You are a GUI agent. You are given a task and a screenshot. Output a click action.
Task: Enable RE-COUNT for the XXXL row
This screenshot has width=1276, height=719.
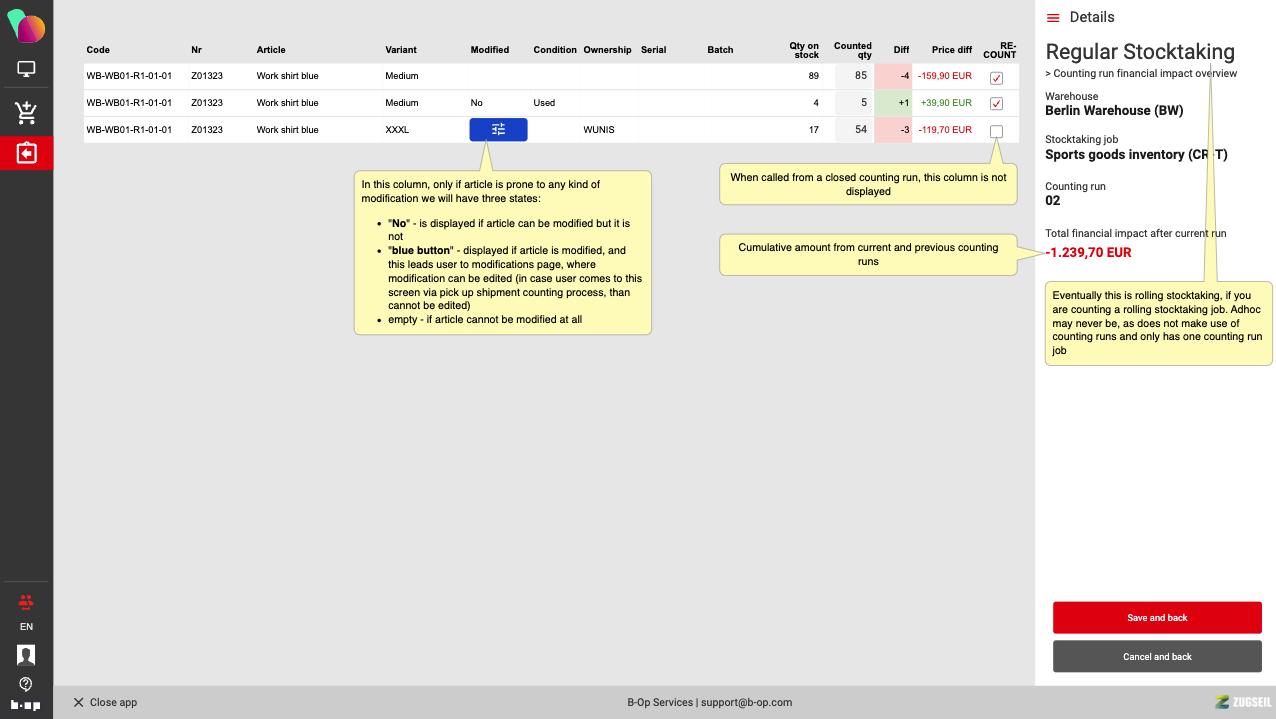point(996,131)
